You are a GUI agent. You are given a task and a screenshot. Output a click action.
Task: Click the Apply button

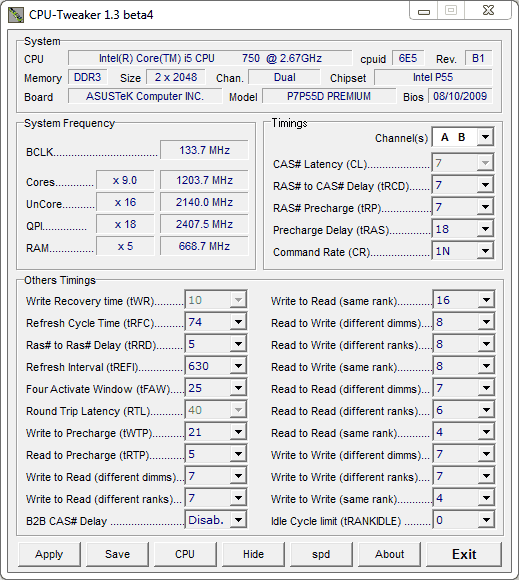49,554
